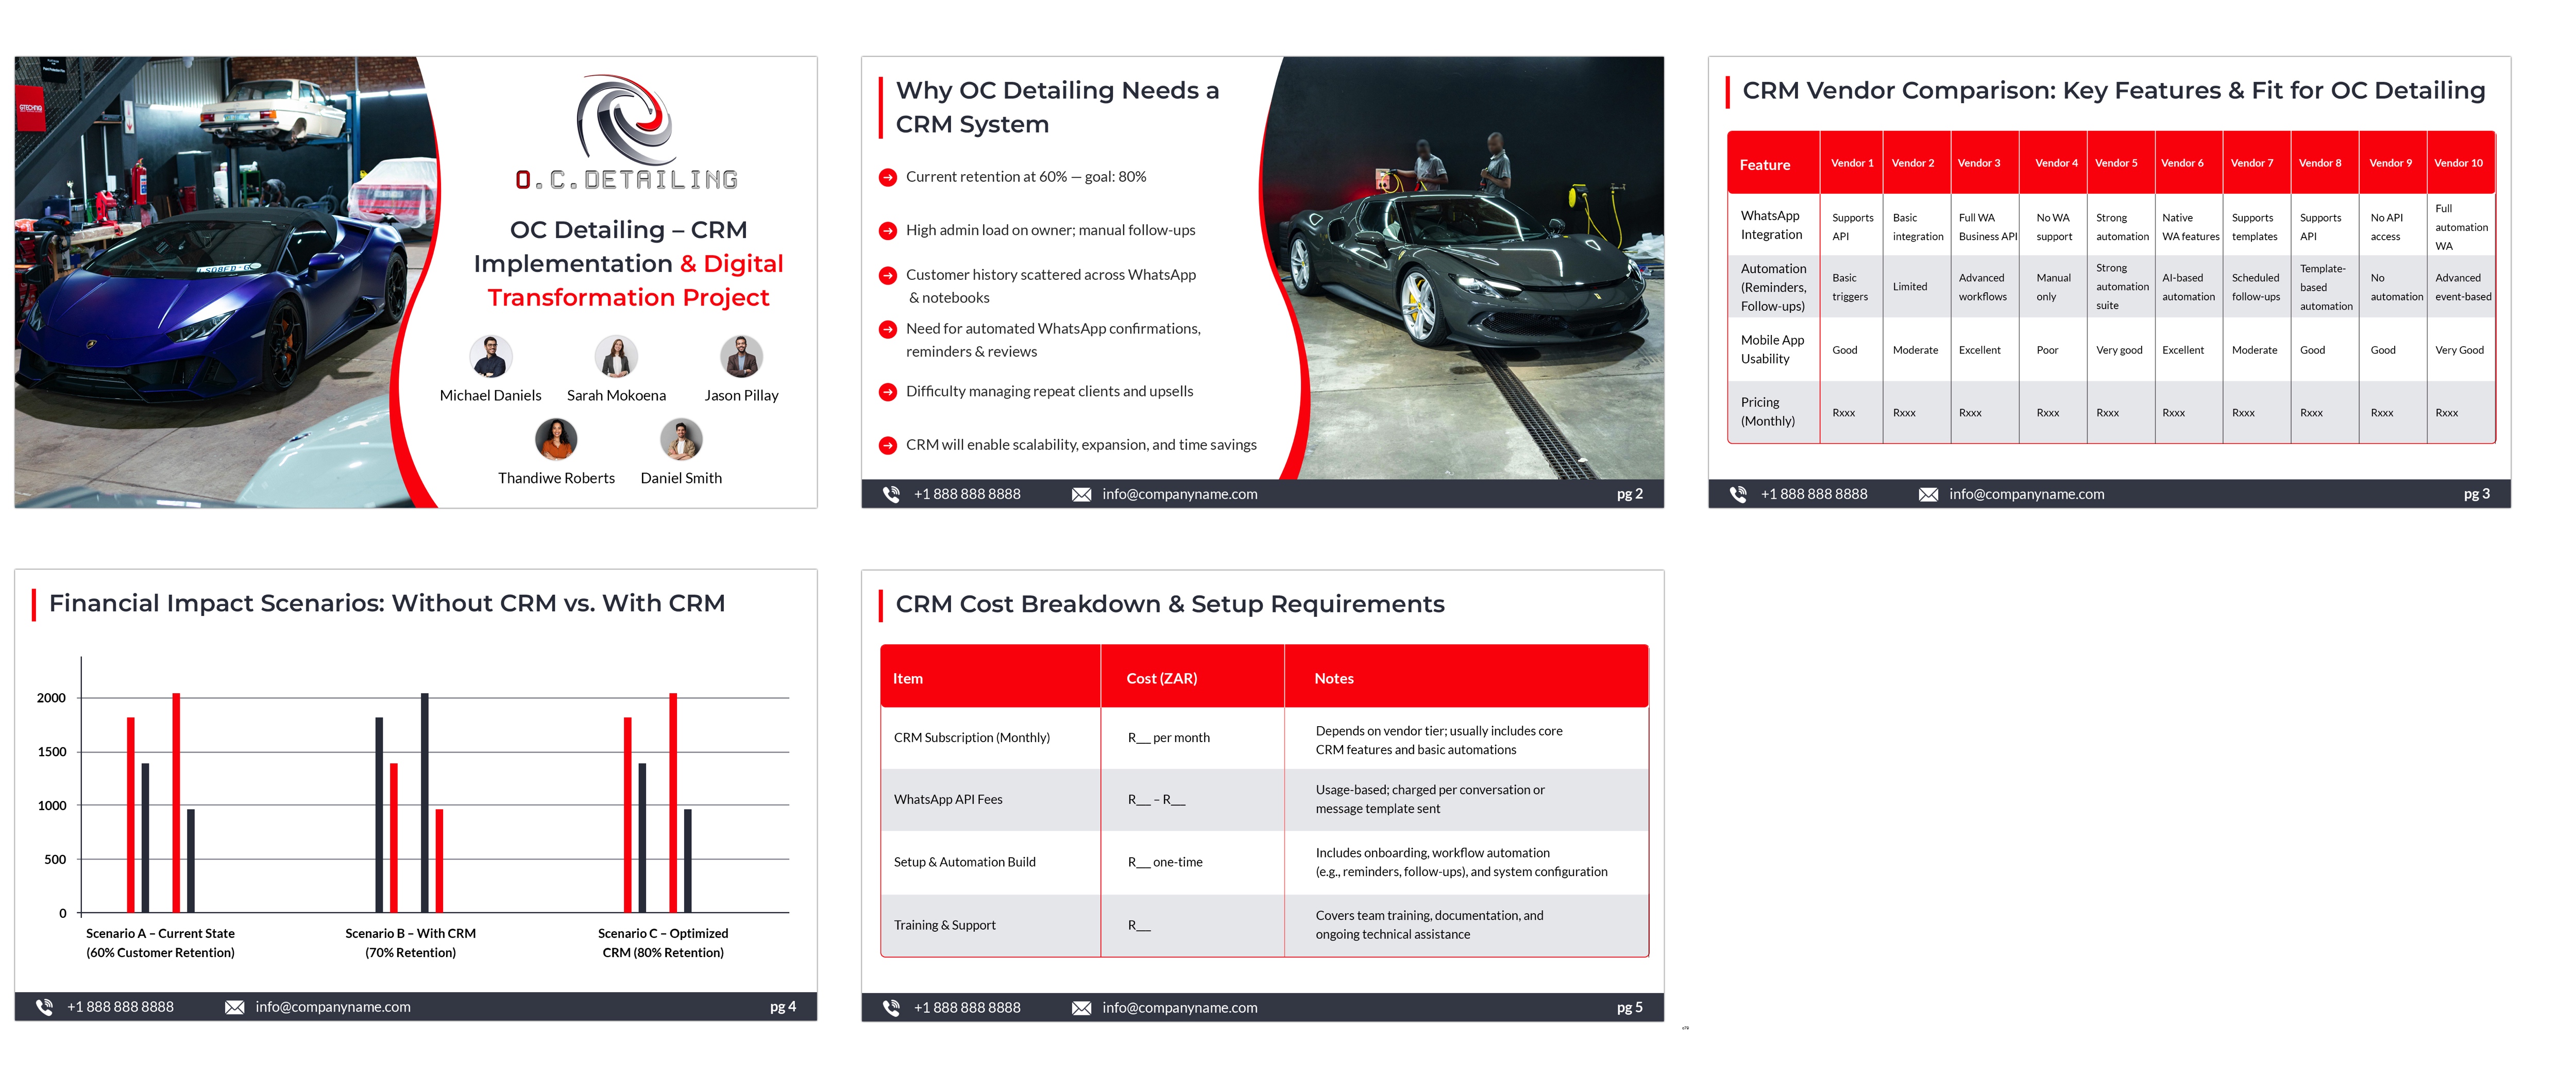Click the pg 3 page number label
This screenshot has width=2576, height=1072.
coord(2477,494)
